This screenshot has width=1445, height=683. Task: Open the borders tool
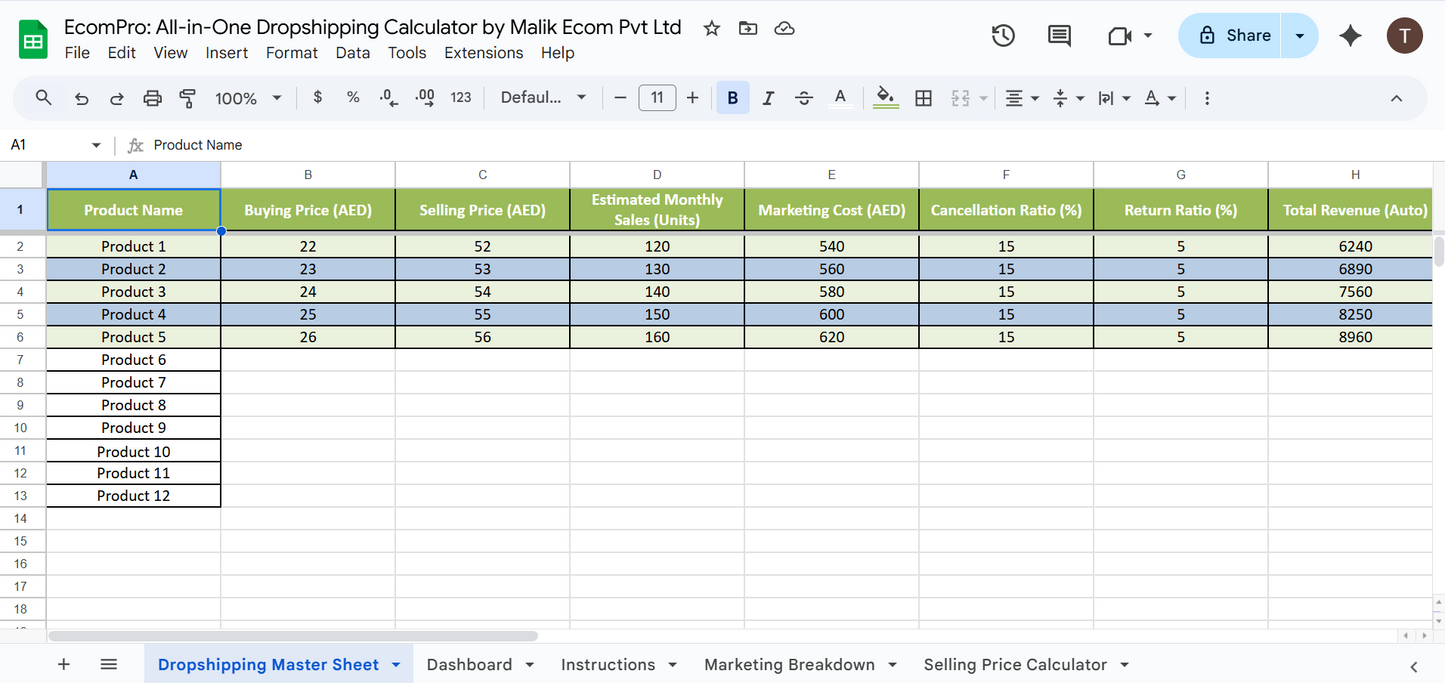924,98
